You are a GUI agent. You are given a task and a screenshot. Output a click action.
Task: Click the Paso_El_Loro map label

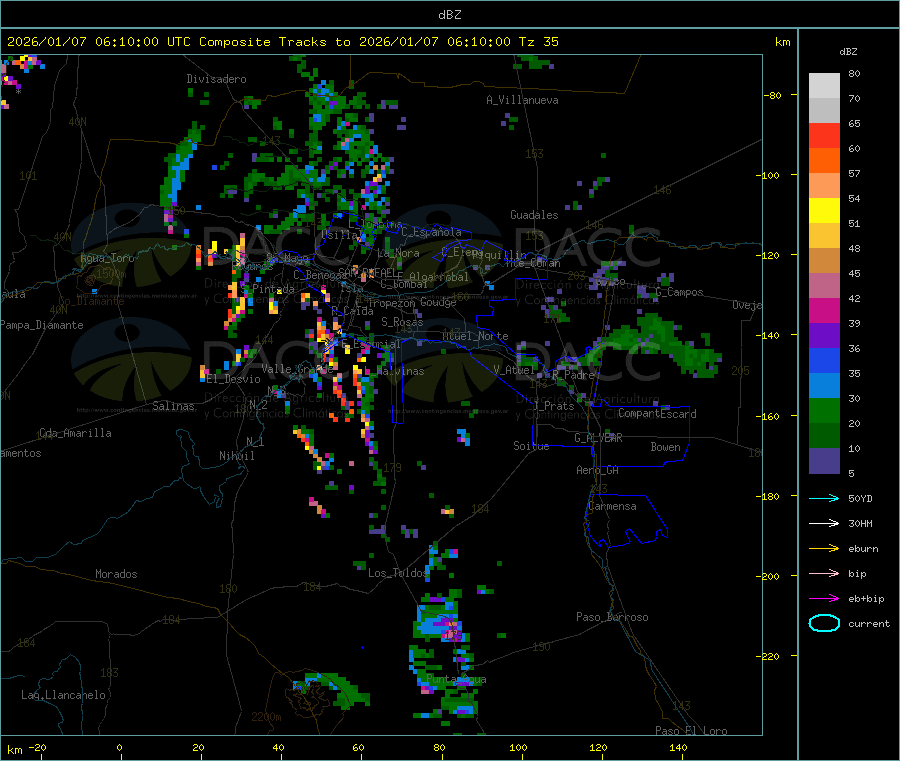click(691, 731)
